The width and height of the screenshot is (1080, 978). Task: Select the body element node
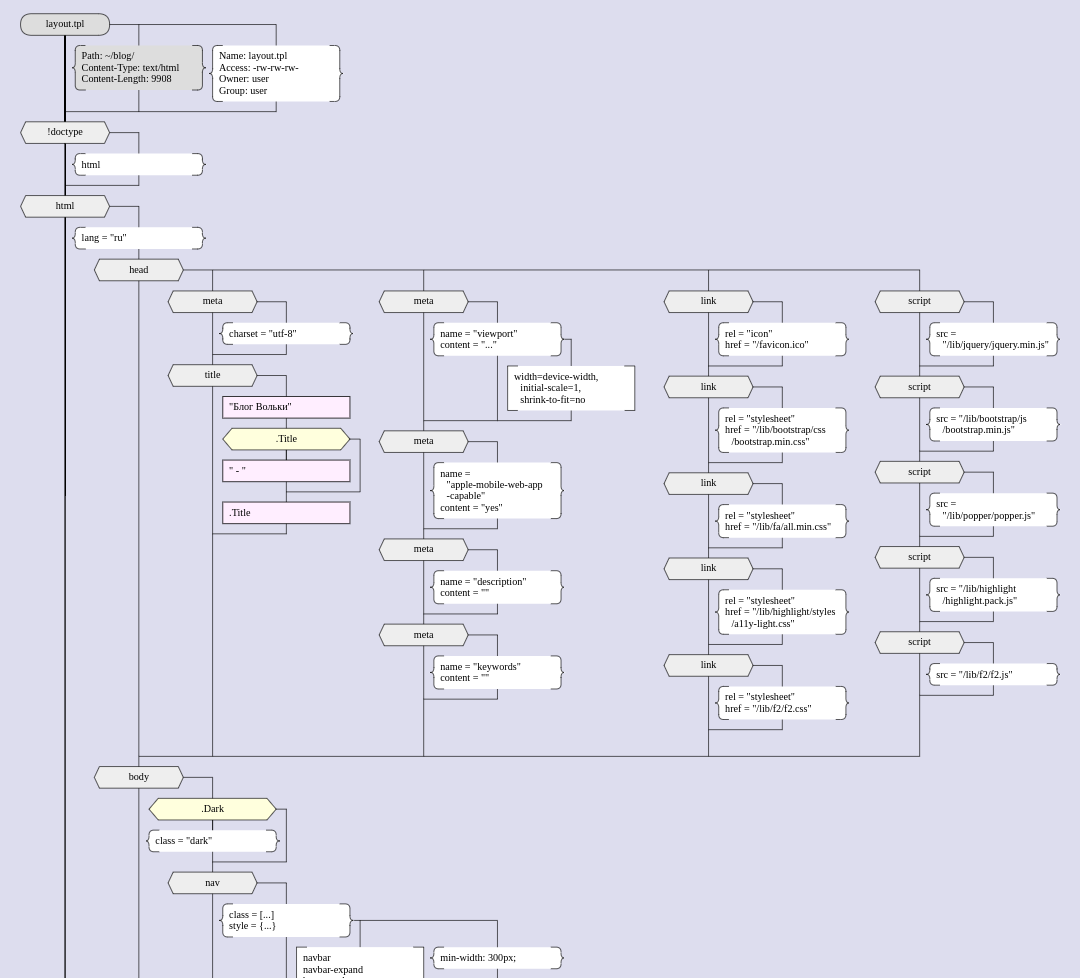point(139,777)
